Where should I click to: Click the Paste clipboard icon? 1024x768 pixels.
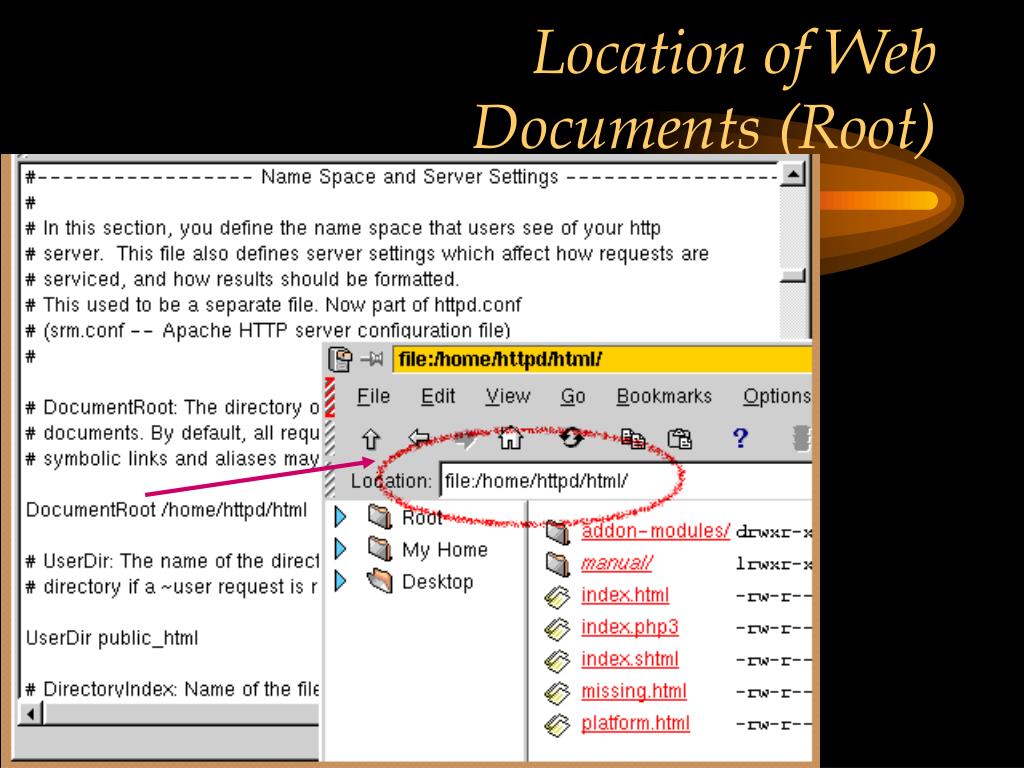[x=680, y=436]
